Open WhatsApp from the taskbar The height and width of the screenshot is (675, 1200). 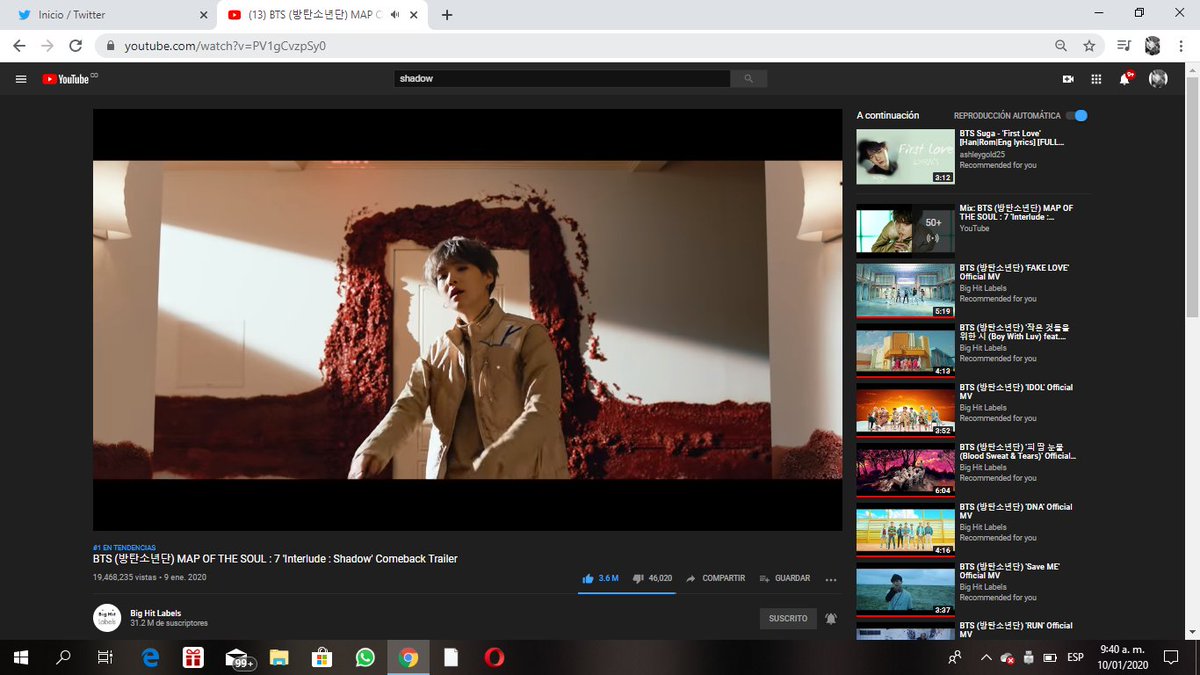coord(364,657)
